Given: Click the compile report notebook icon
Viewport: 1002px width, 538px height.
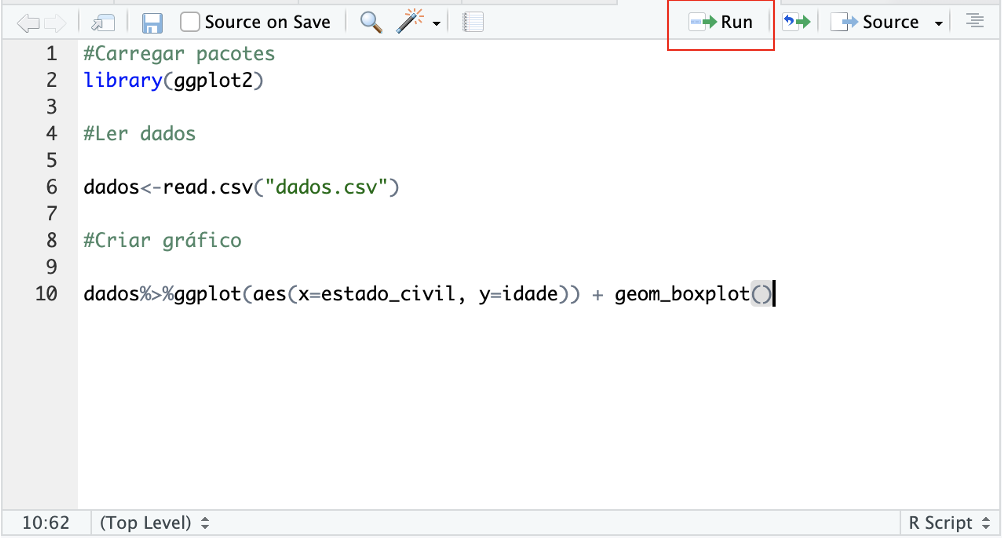Looking at the screenshot, I should [474, 22].
